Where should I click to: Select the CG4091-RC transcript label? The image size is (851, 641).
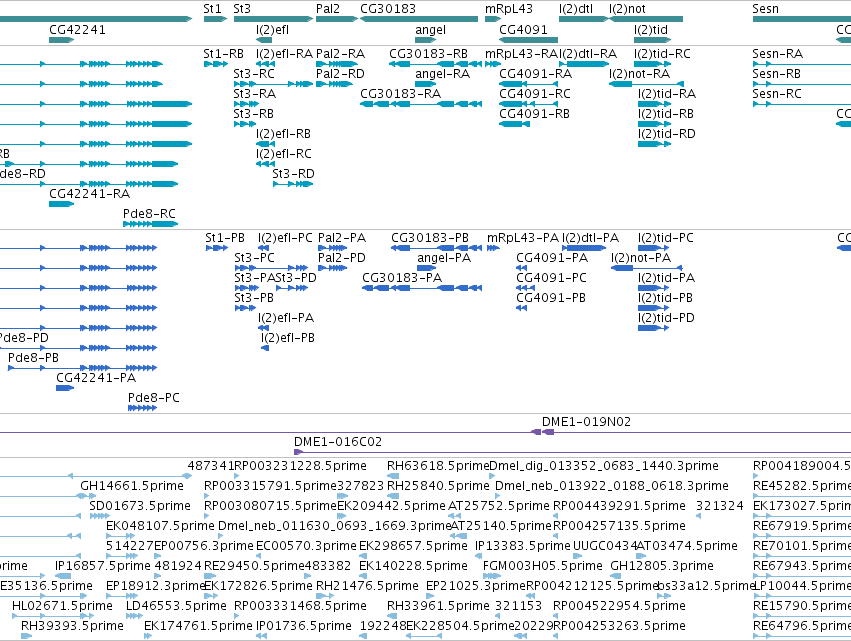coord(535,94)
